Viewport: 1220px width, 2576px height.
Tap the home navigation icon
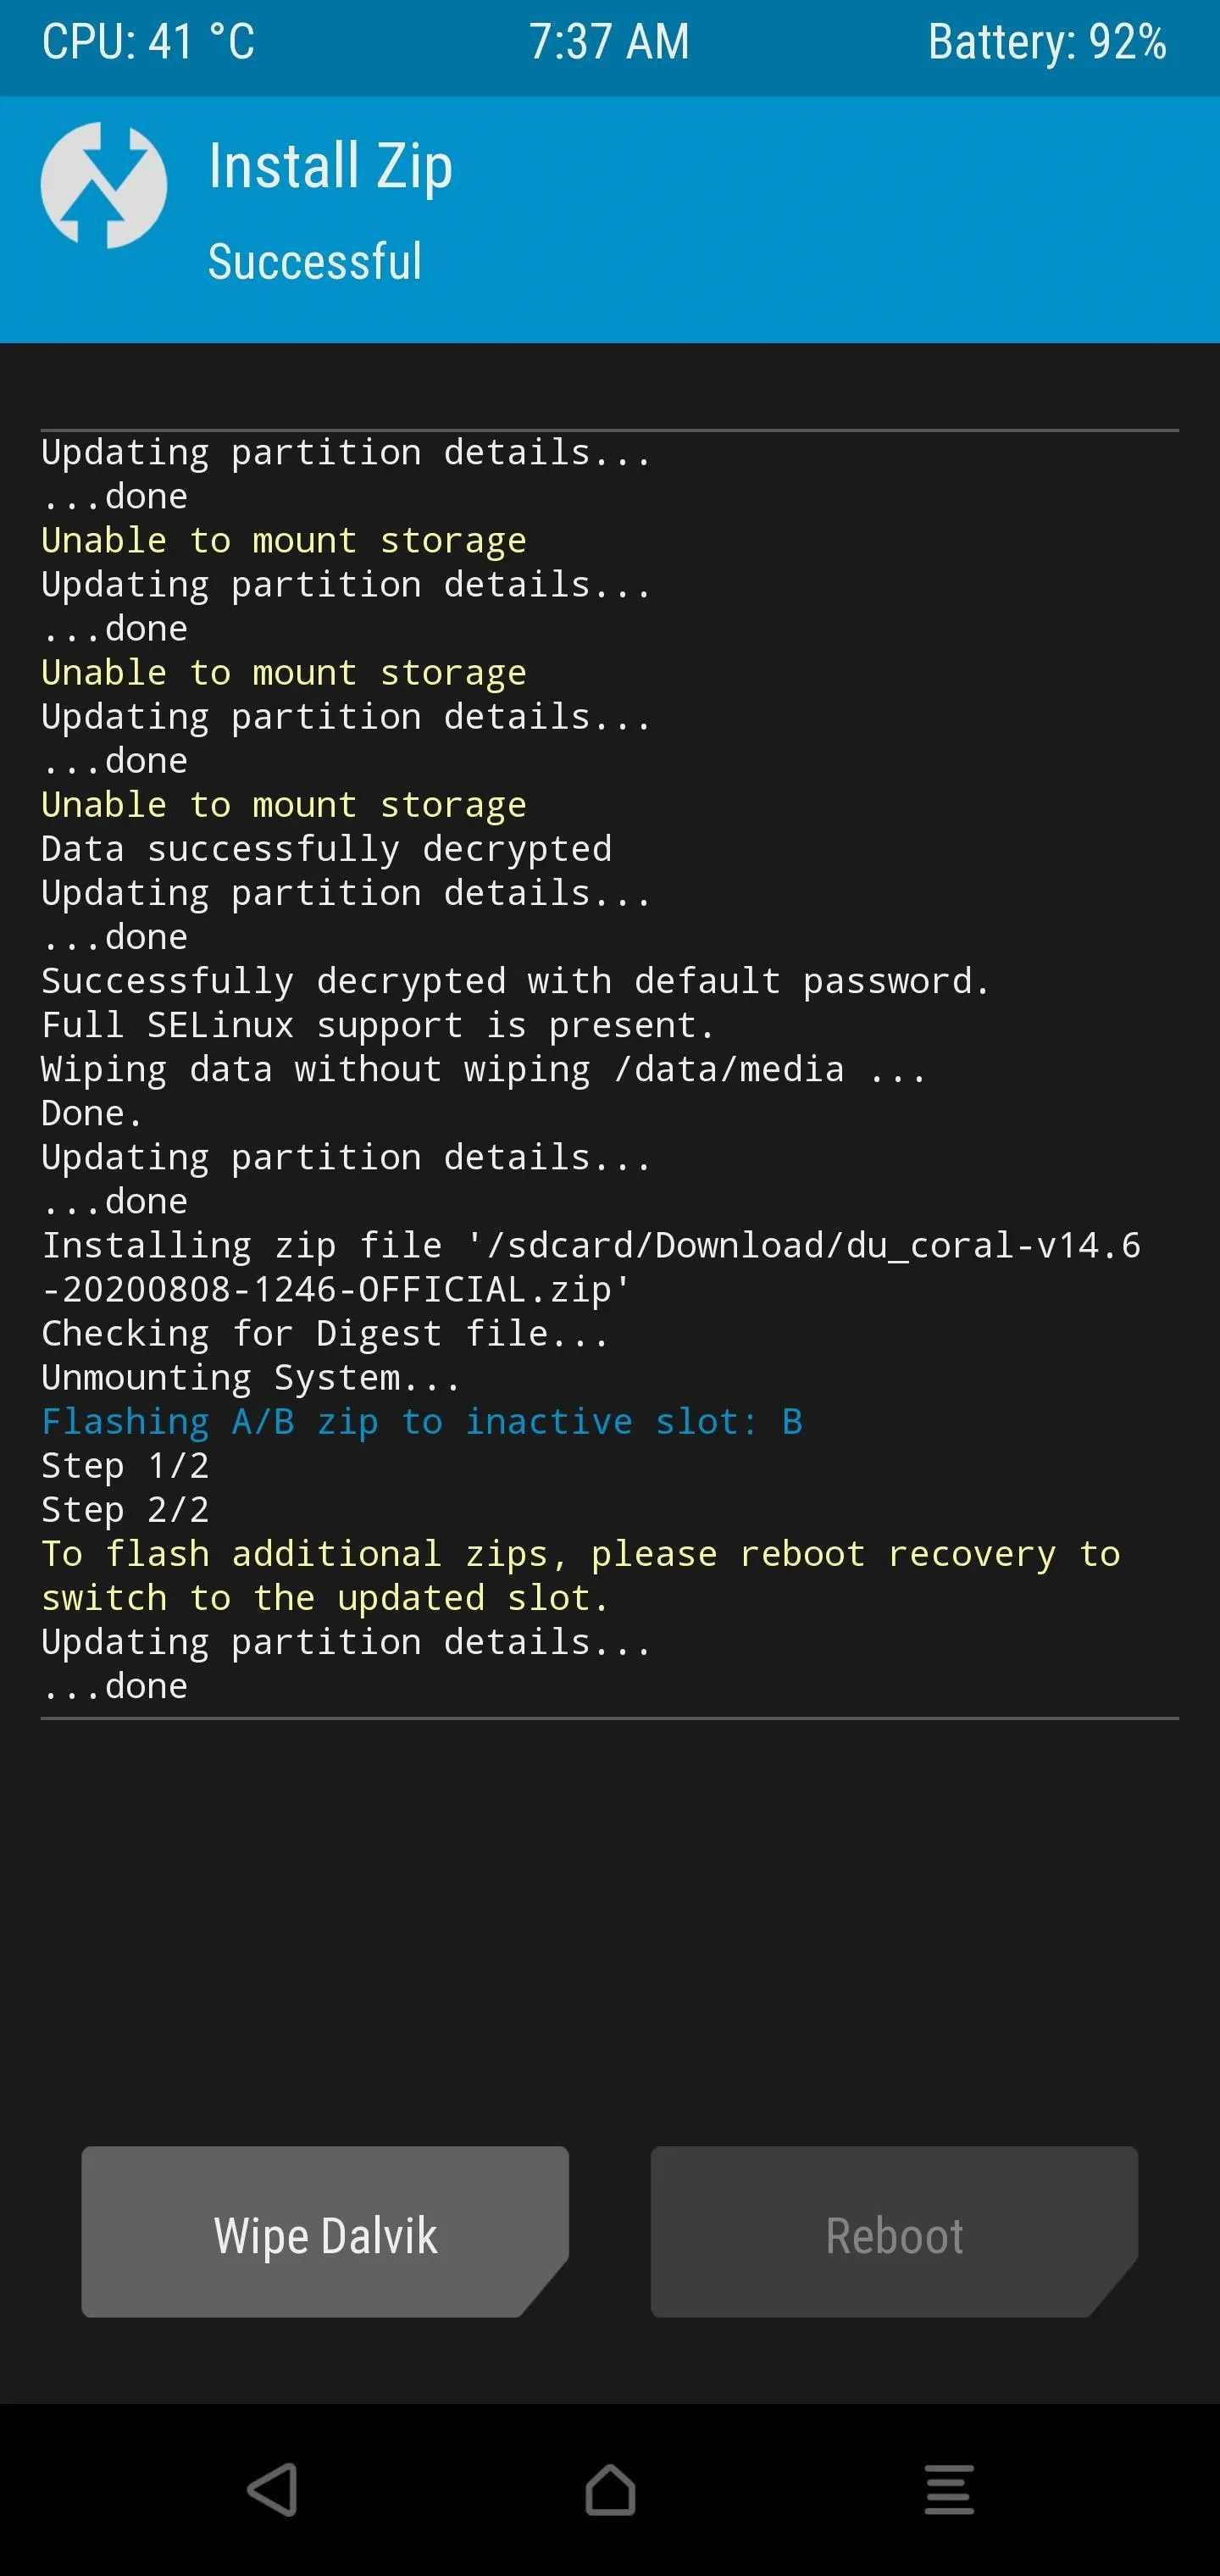pyautogui.click(x=610, y=2490)
